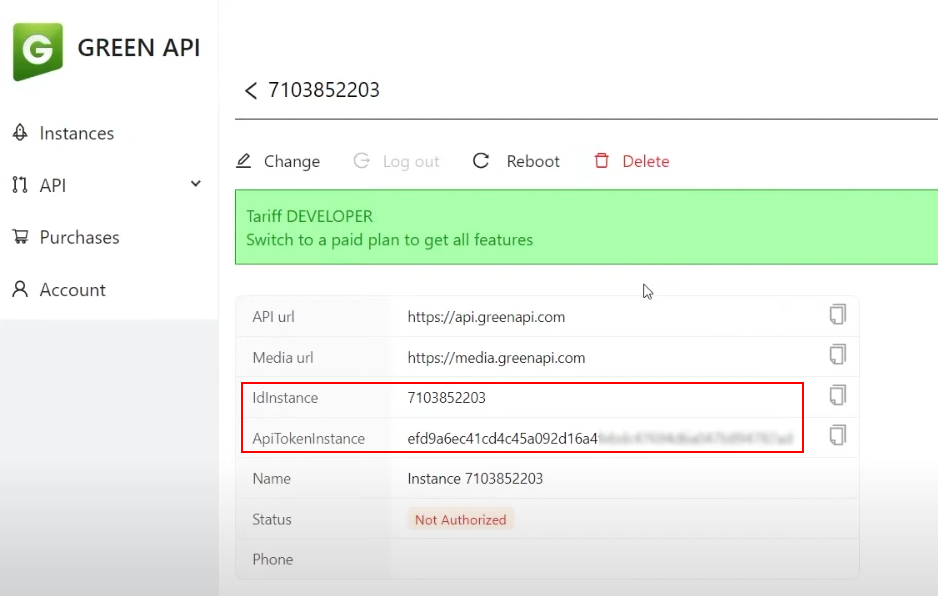Viewport: 938px width, 596px height.
Task: Click the Tariff DEVELOPER text
Action: coord(309,216)
